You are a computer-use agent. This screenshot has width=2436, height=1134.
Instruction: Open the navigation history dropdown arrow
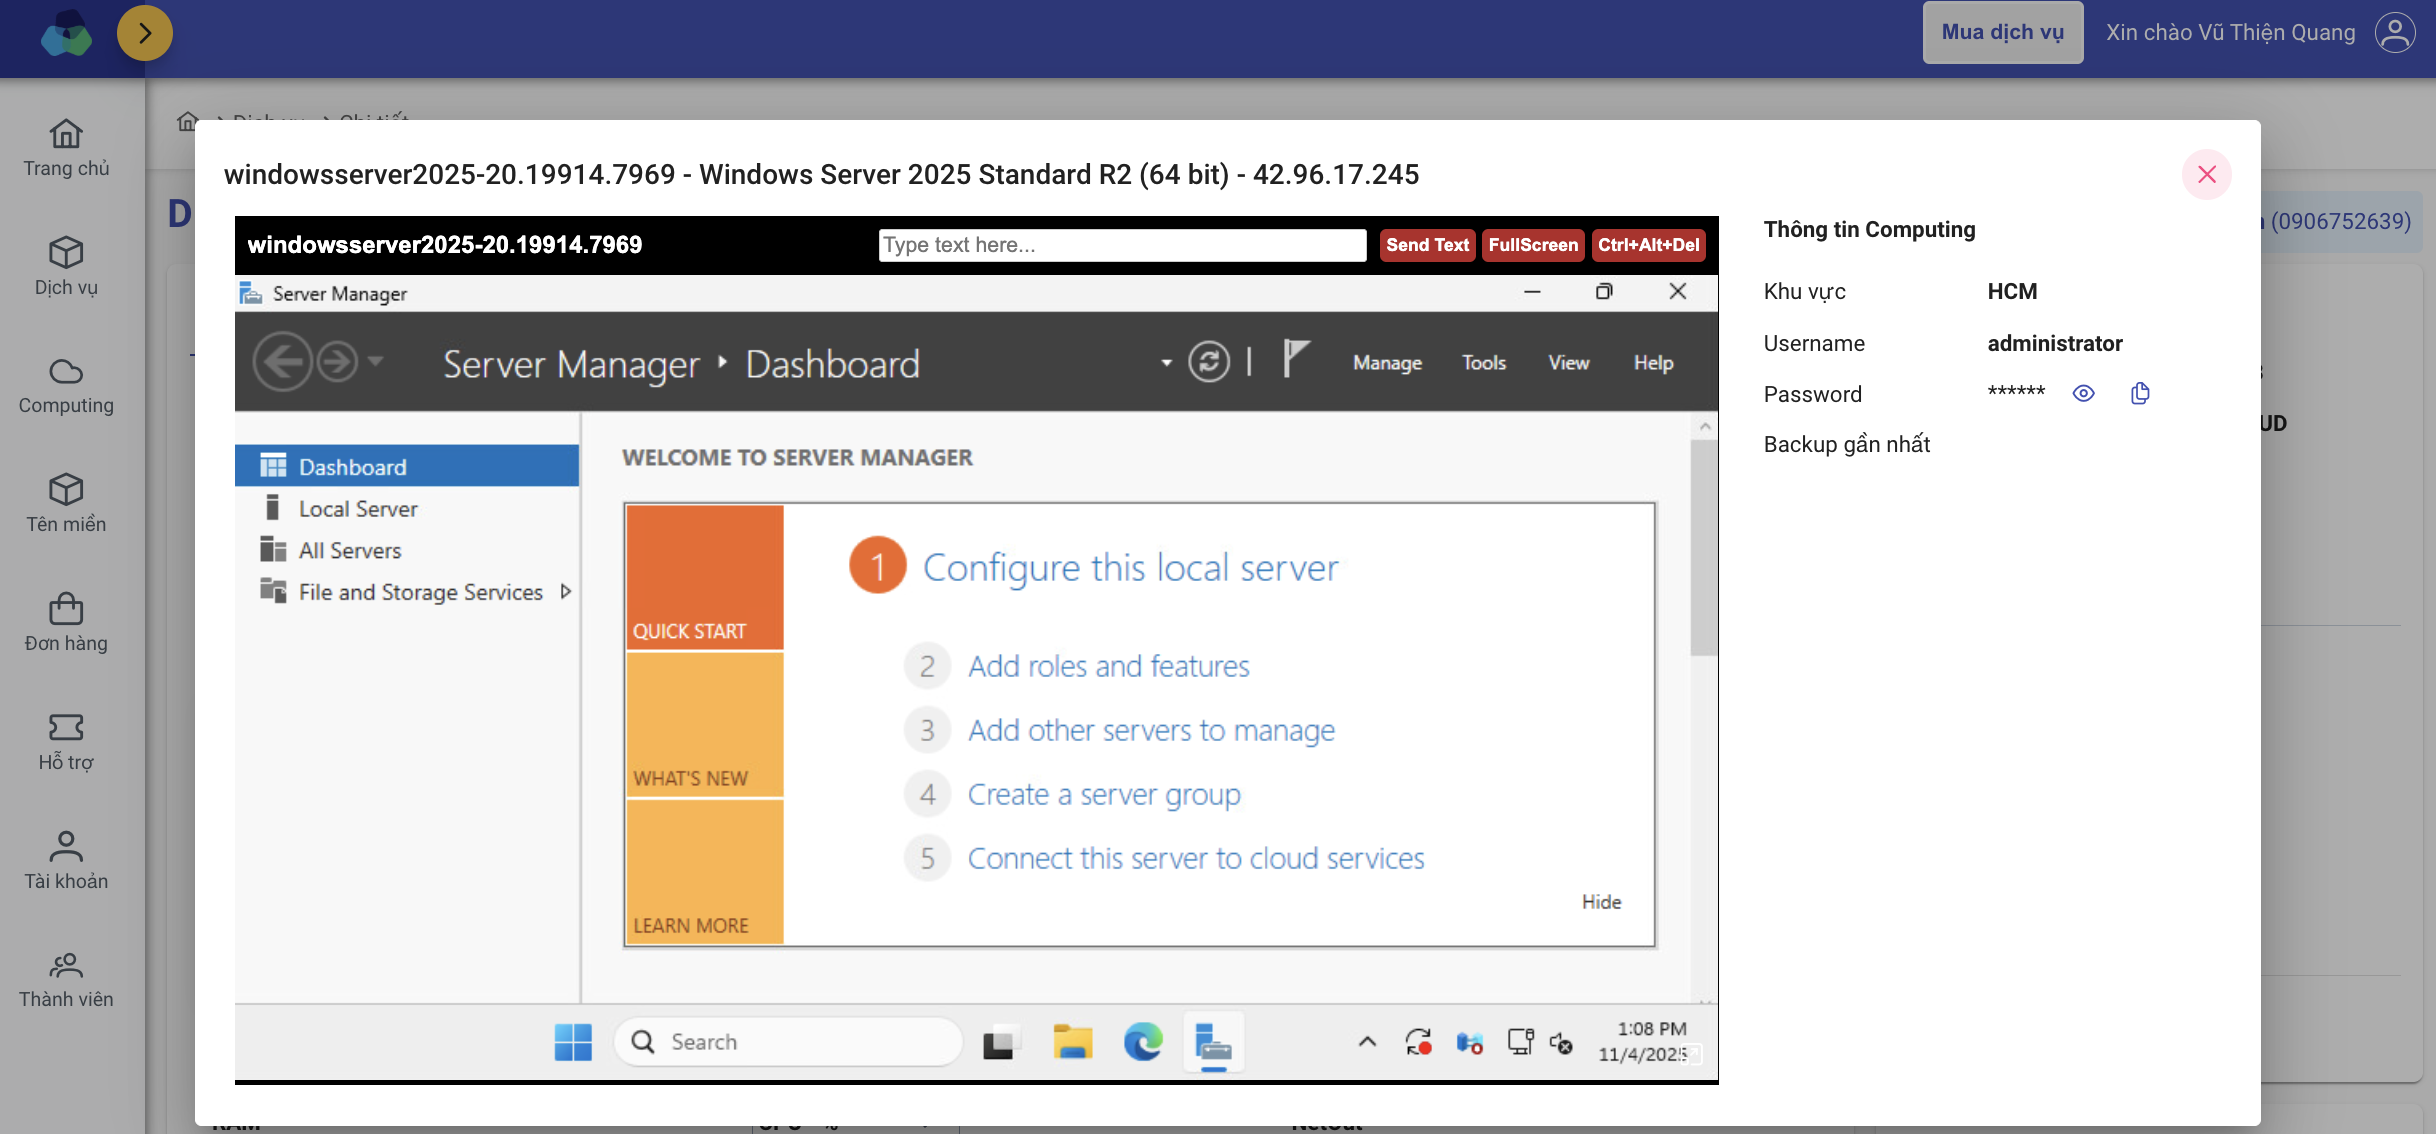coord(376,361)
